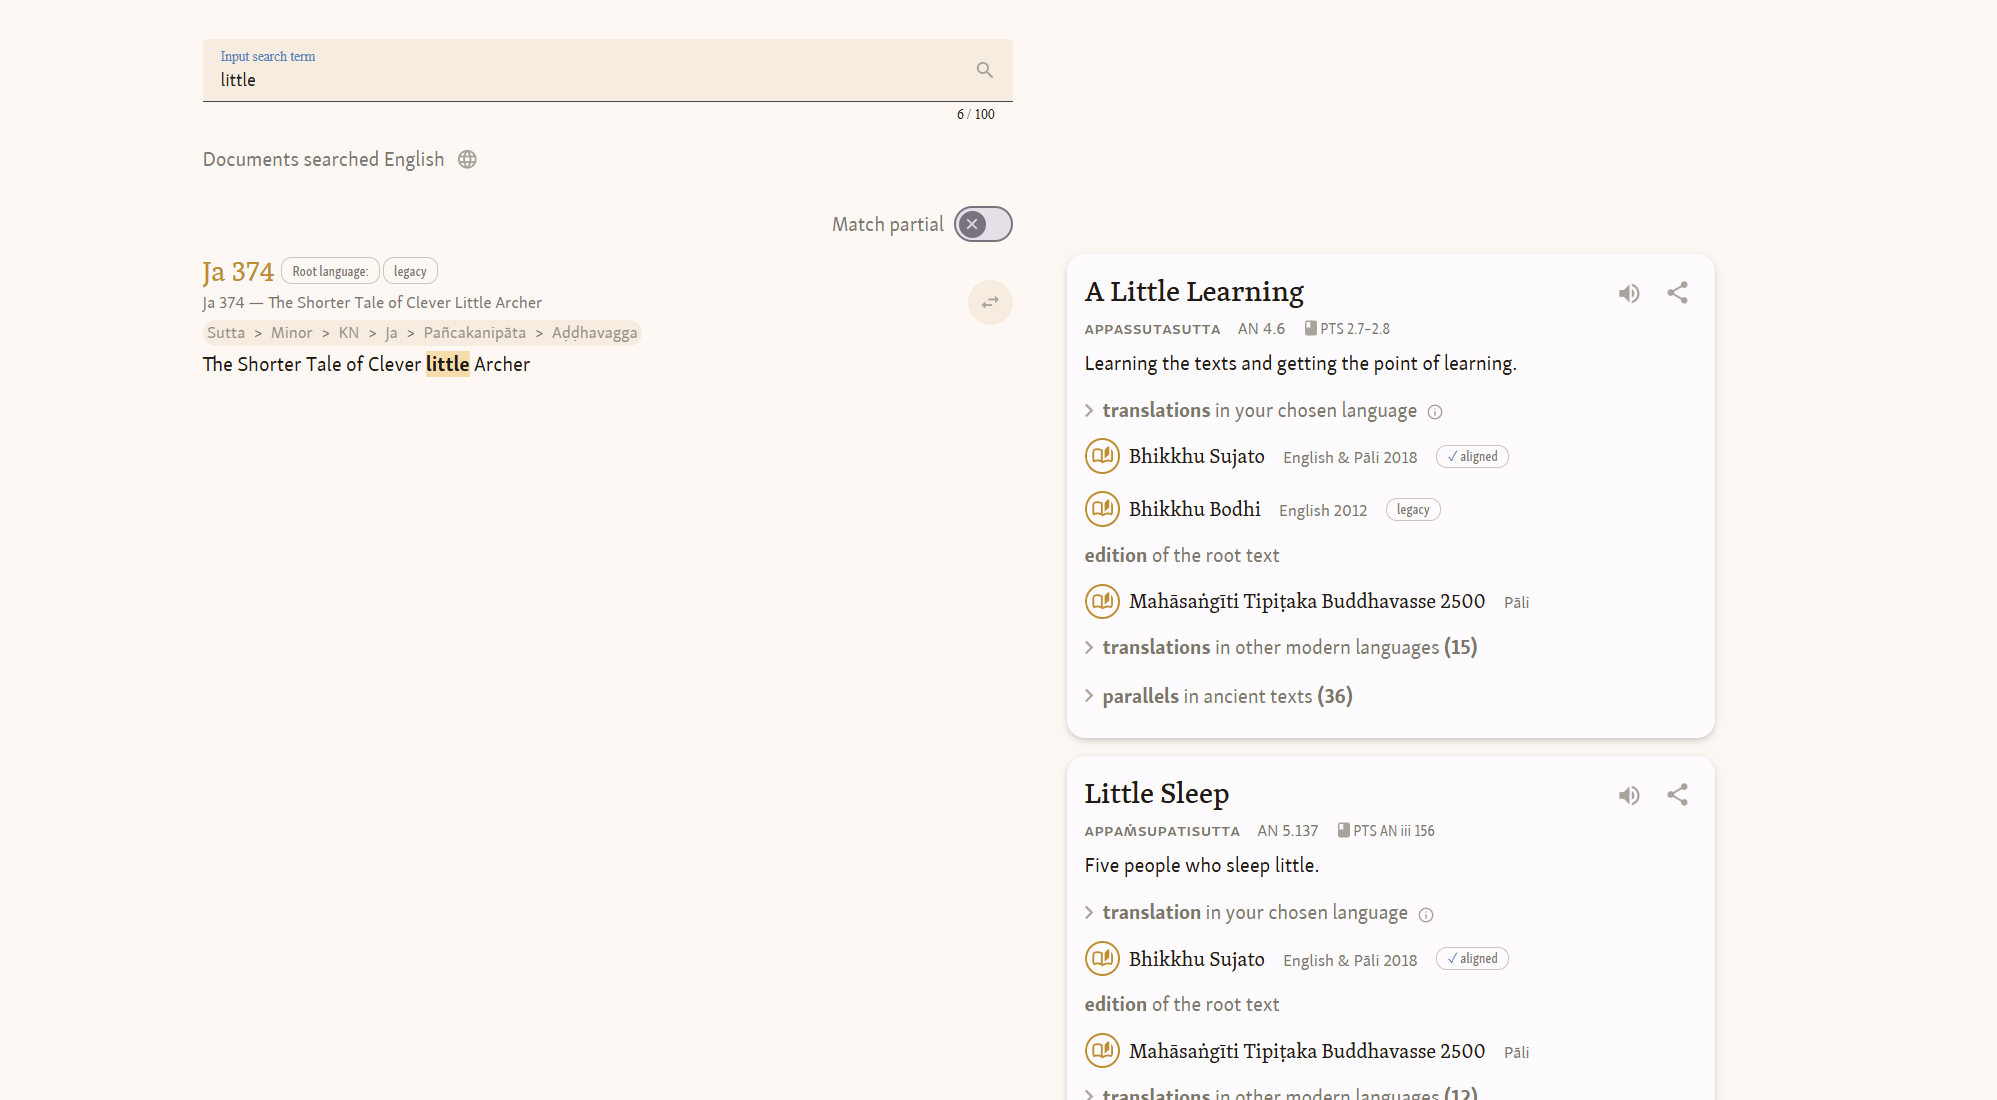Click the search magnifier icon
The height and width of the screenshot is (1100, 1997).
point(984,70)
